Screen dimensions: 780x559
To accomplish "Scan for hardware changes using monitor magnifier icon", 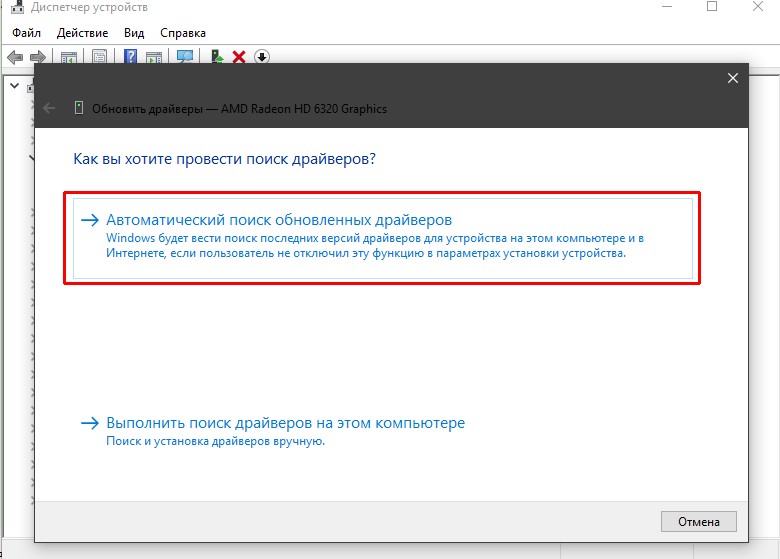I will [185, 57].
